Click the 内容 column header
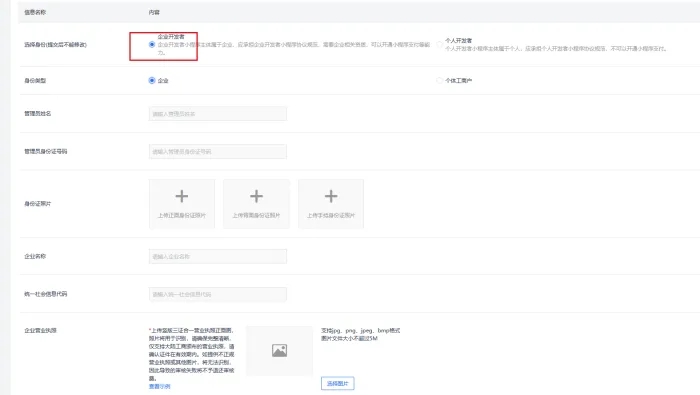This screenshot has width=700, height=395. point(154,12)
